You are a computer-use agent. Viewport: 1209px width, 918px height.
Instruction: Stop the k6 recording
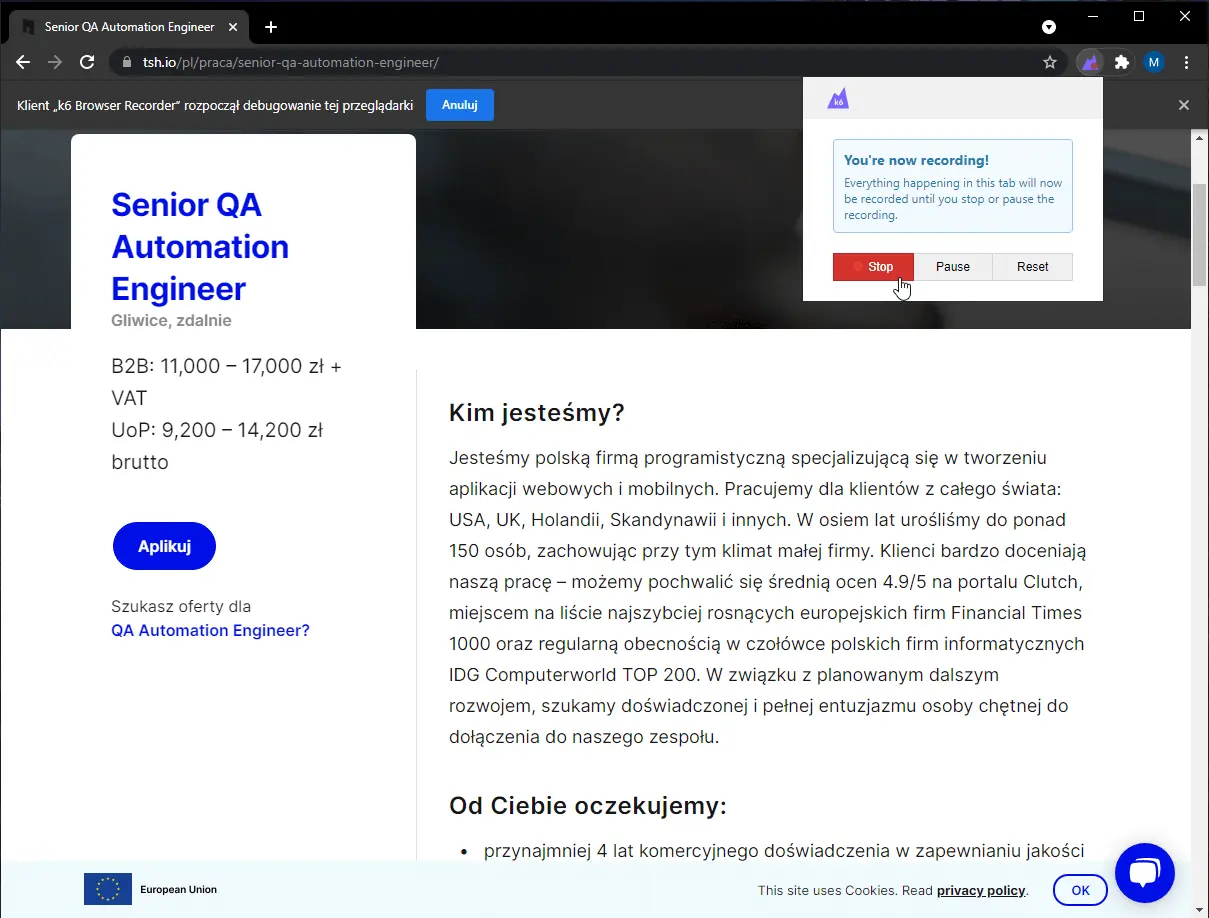click(872, 267)
